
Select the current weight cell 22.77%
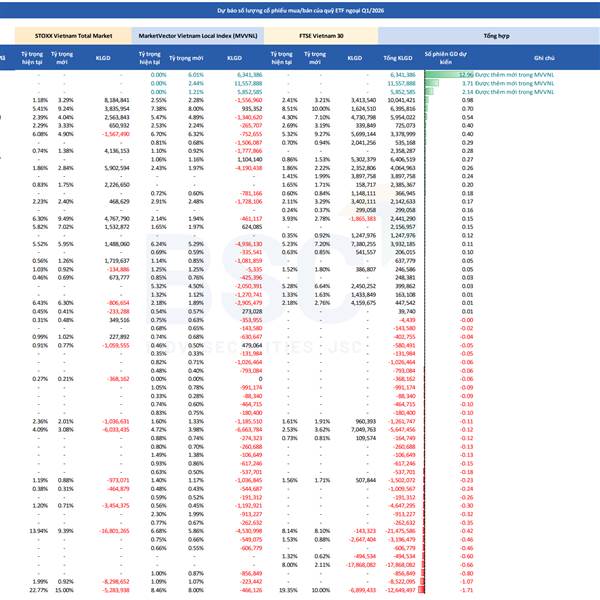point(39,590)
